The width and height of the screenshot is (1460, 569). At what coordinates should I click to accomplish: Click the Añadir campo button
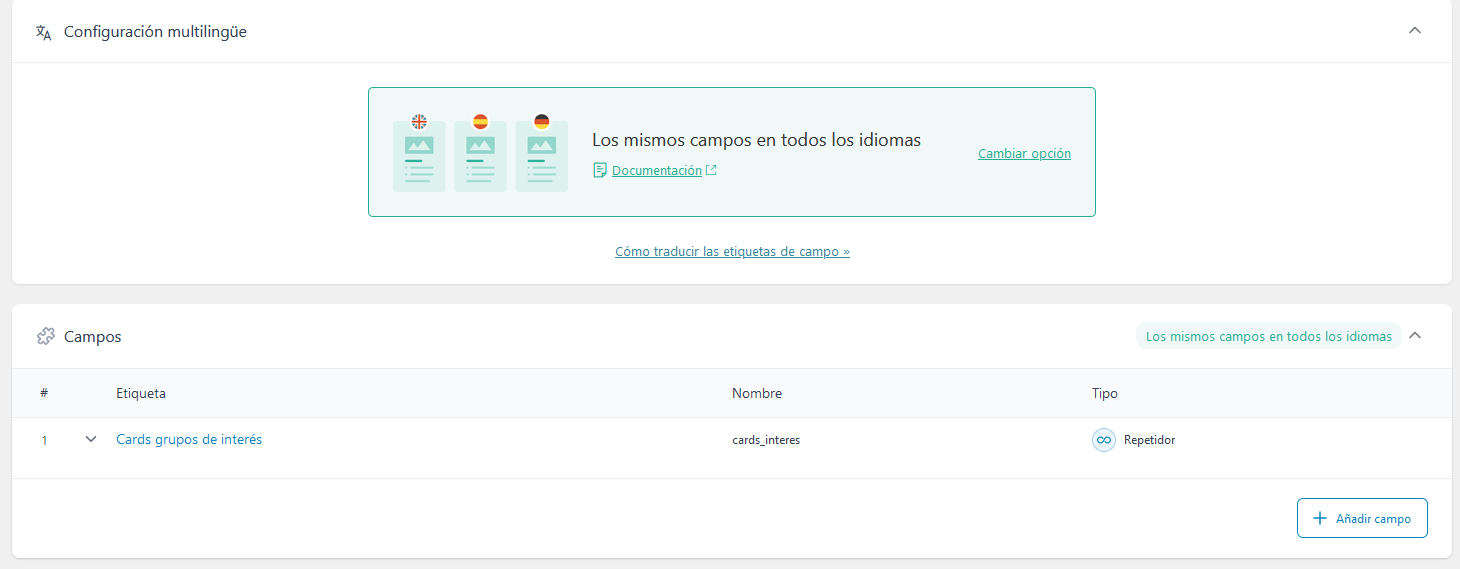tap(1361, 518)
